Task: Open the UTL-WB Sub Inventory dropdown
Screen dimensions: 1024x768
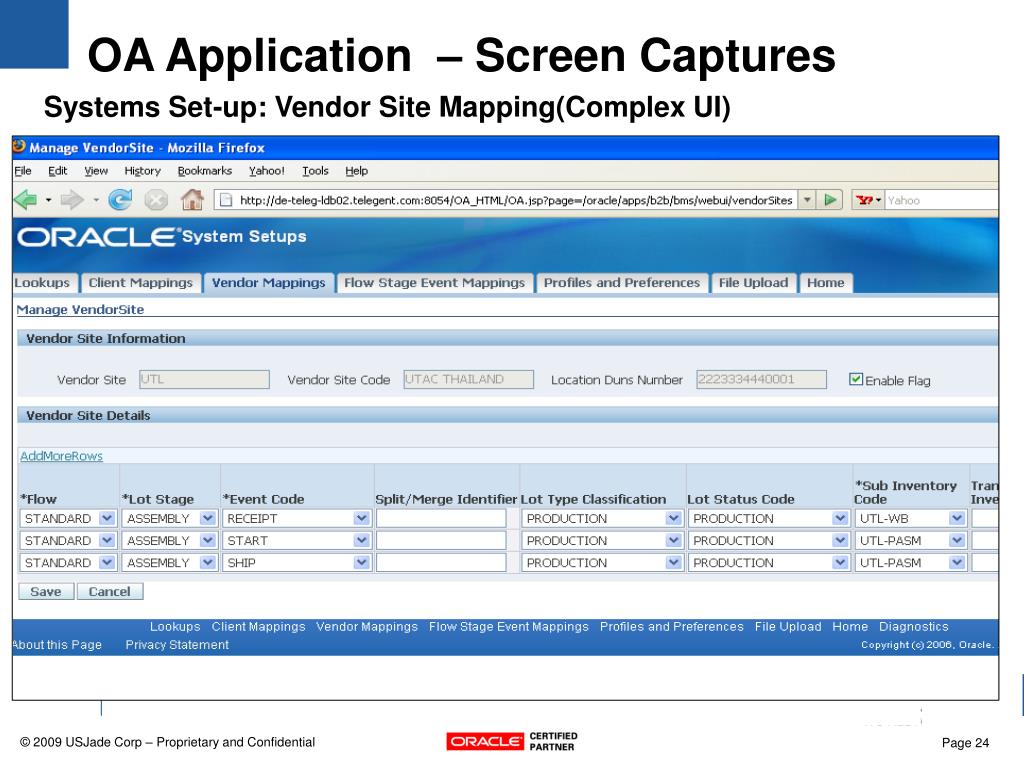Action: tap(957, 519)
